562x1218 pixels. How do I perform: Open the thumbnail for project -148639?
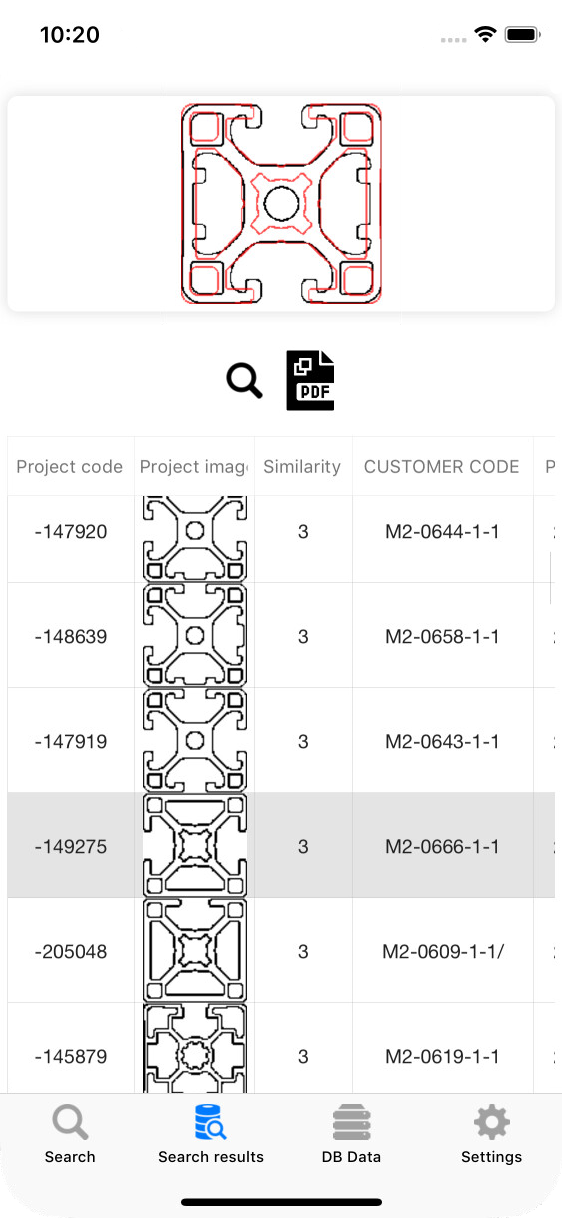click(x=195, y=635)
